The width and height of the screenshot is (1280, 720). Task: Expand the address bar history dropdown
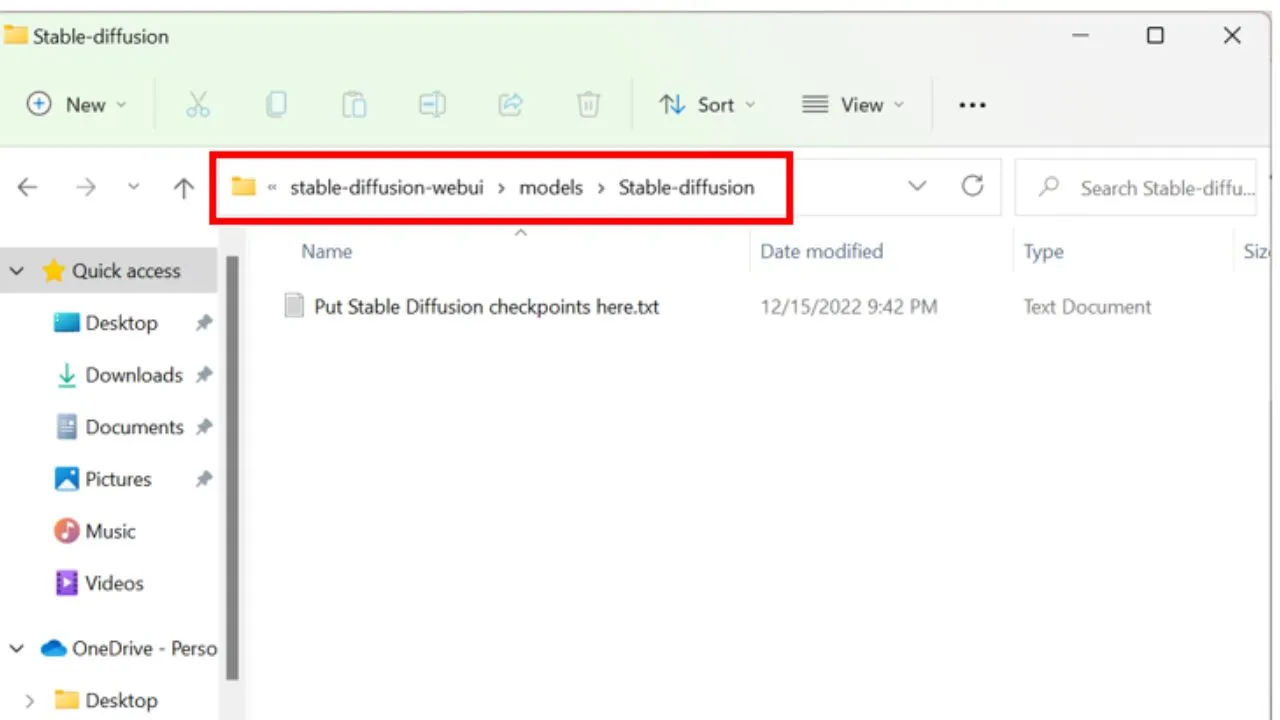(x=917, y=186)
